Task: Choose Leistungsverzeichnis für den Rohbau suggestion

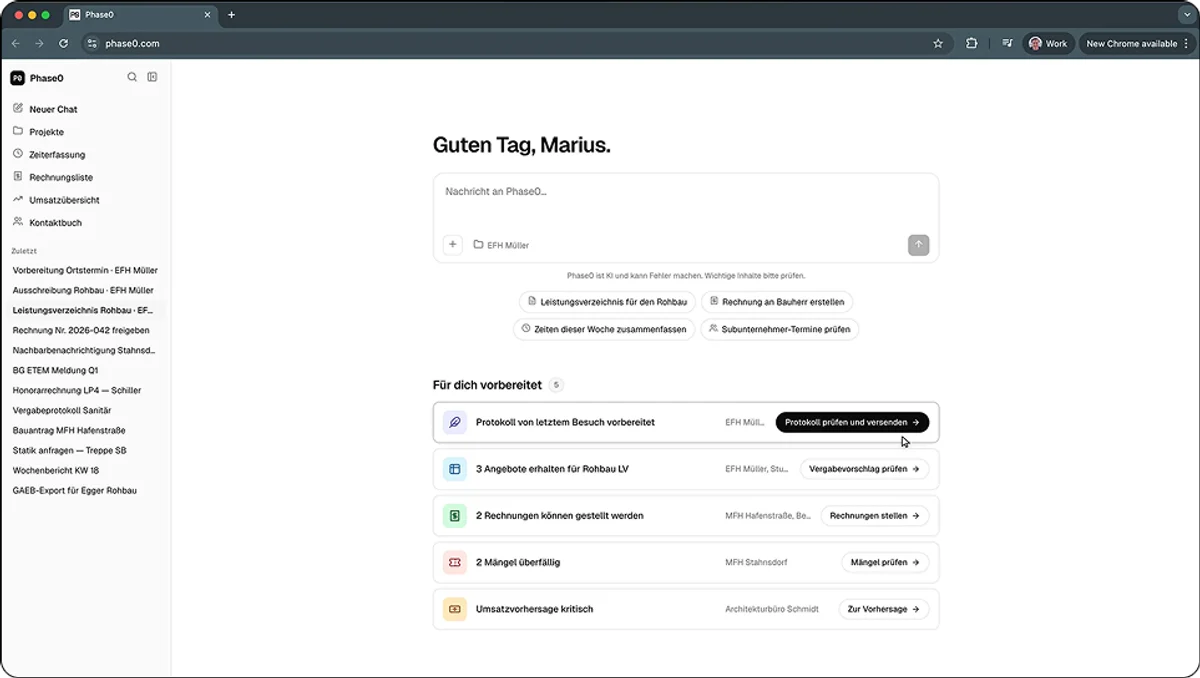Action: pos(607,301)
